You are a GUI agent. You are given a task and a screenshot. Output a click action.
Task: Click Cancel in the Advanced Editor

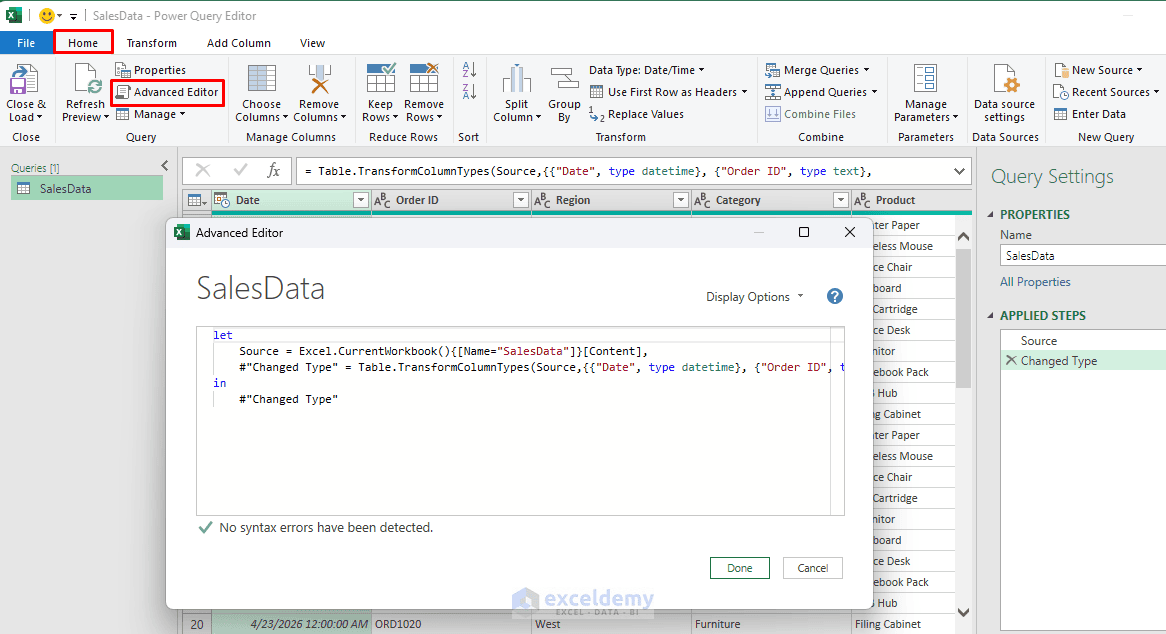coord(813,568)
